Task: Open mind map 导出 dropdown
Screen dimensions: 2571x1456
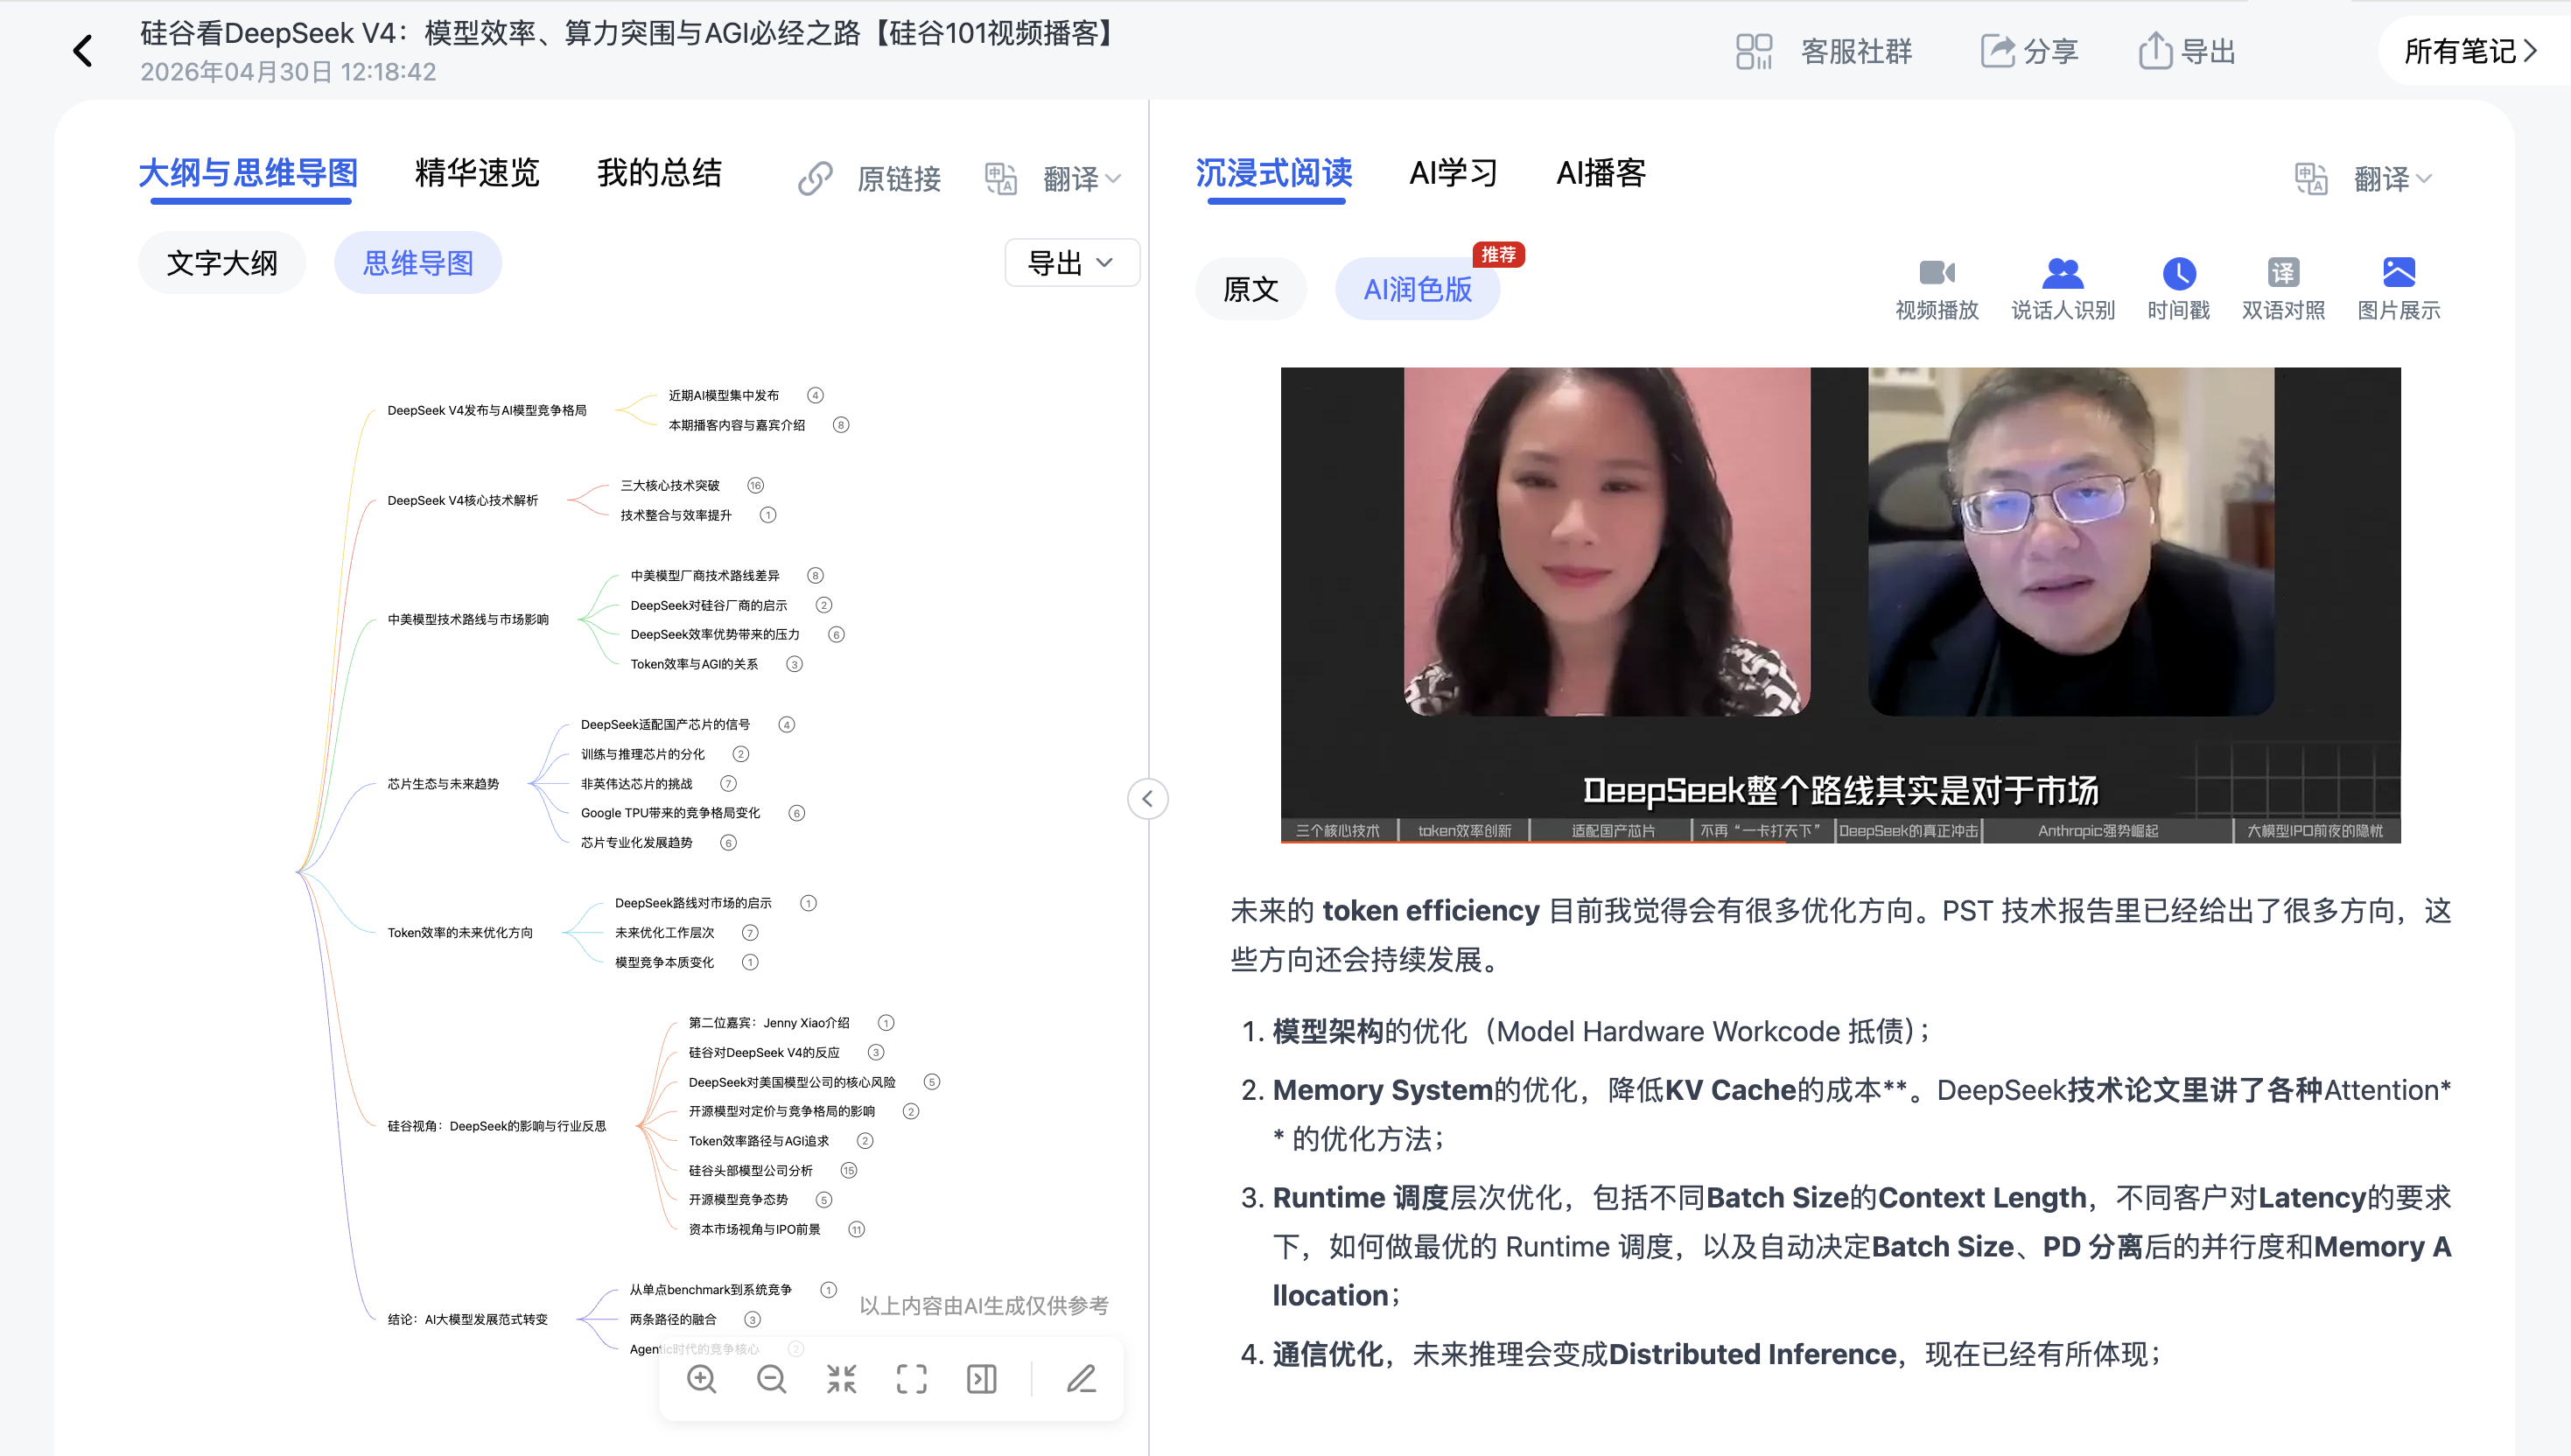Action: click(1071, 263)
